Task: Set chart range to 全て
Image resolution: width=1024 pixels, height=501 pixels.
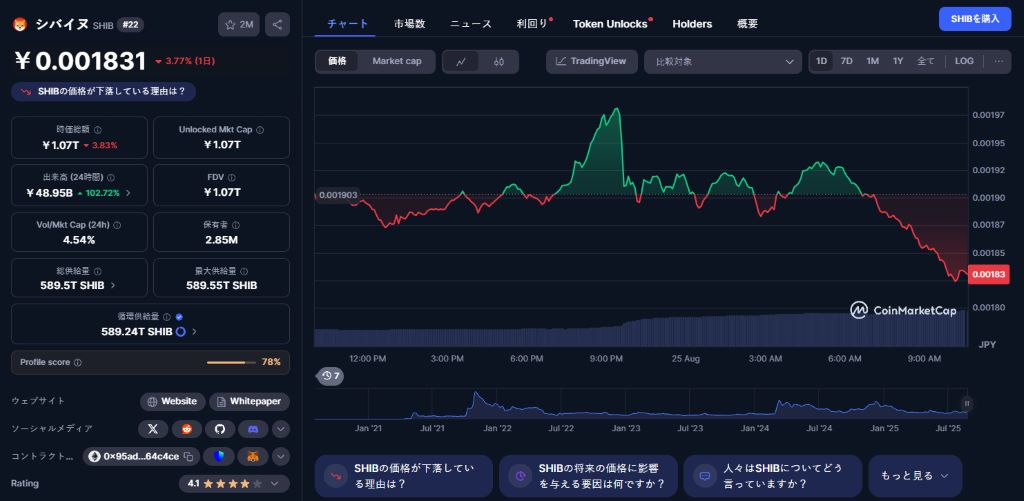Action: tap(926, 61)
